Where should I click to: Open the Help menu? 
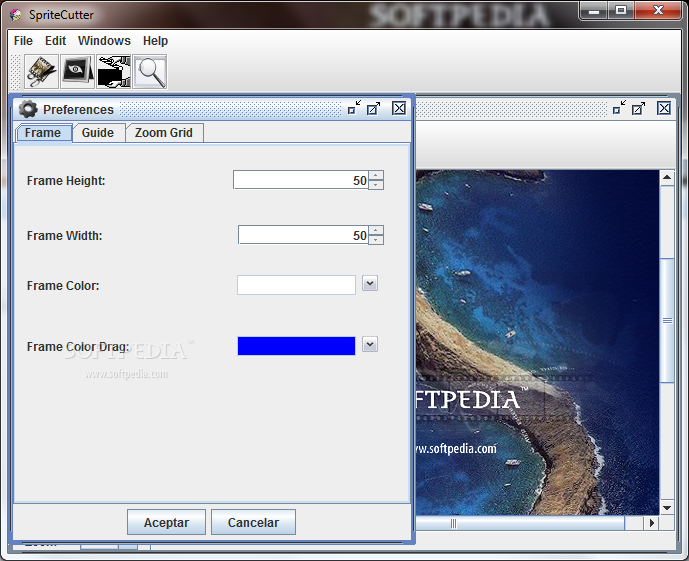tap(155, 41)
